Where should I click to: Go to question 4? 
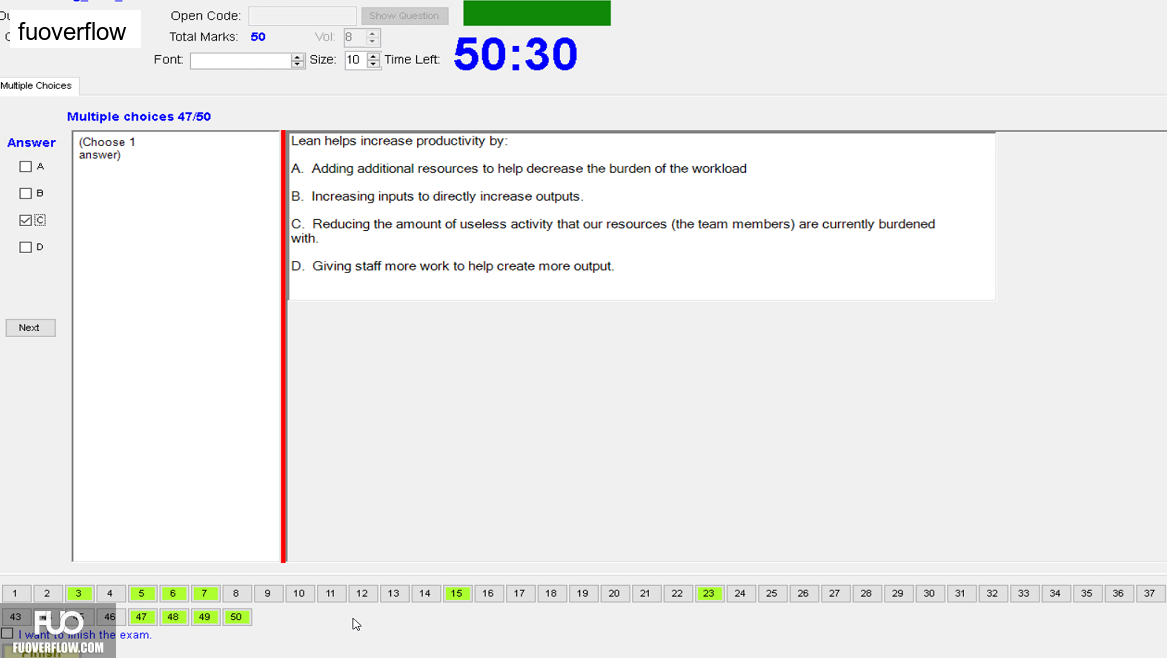tap(110, 593)
